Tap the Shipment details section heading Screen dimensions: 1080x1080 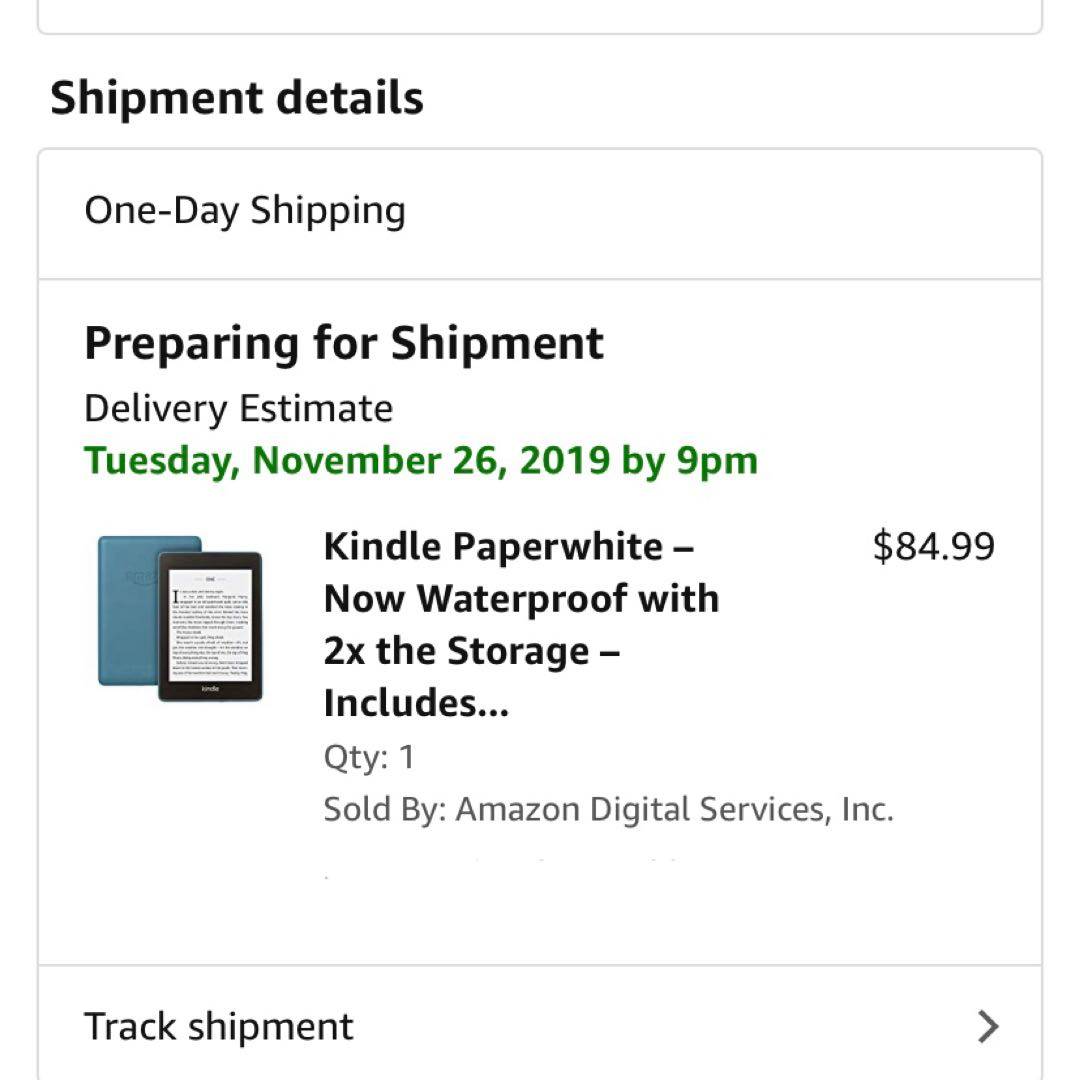[x=237, y=98]
